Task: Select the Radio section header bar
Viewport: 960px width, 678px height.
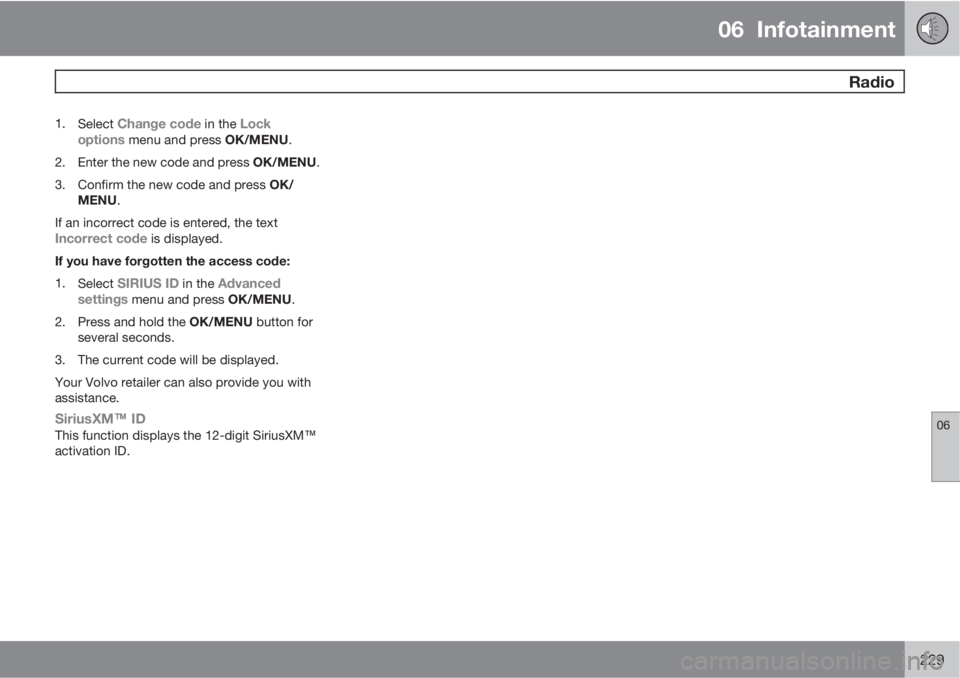Action: 479,81
